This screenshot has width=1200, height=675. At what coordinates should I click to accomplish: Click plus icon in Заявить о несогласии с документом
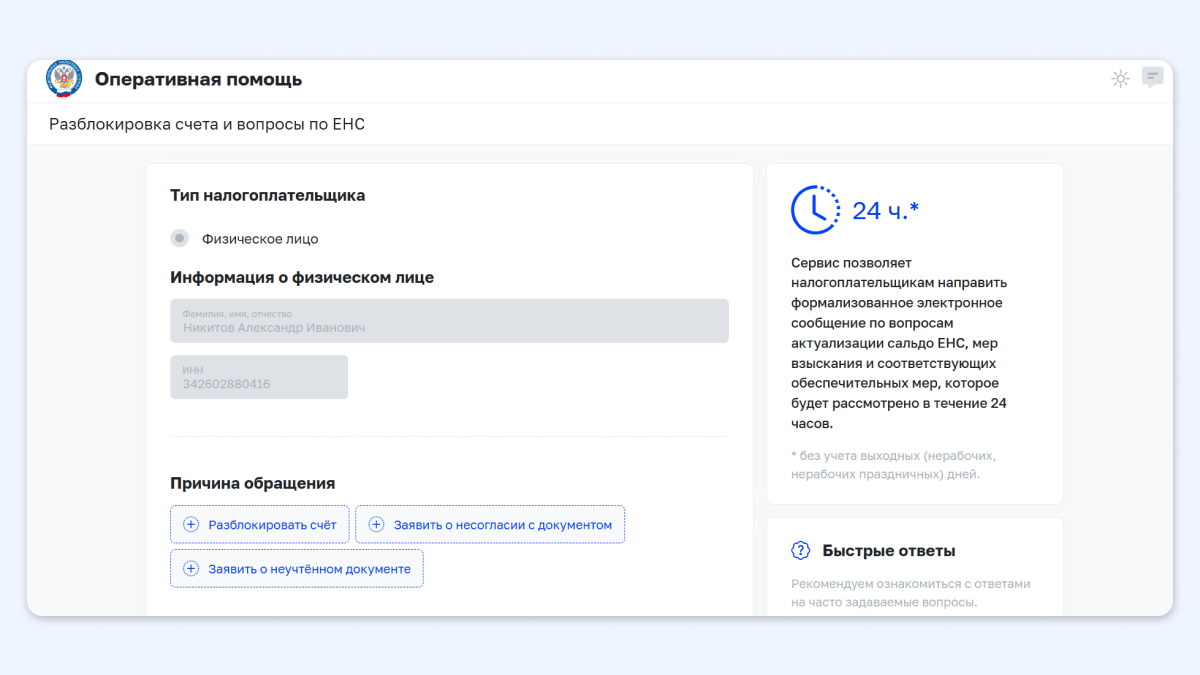[x=376, y=525]
